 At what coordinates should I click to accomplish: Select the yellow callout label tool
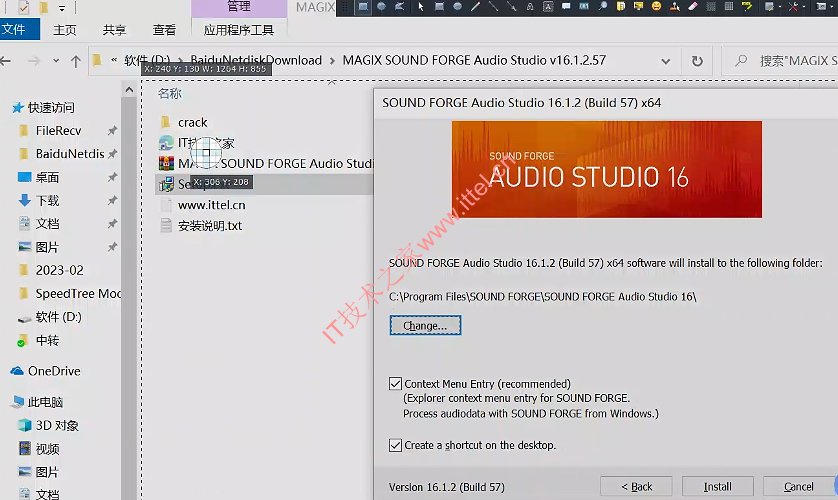pos(639,6)
